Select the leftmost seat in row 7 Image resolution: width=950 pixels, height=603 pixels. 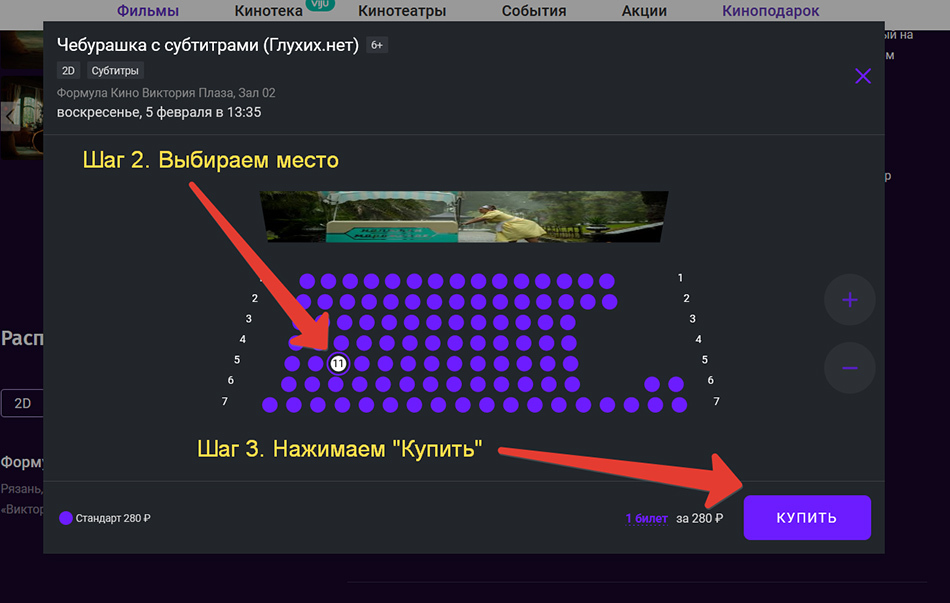point(270,405)
